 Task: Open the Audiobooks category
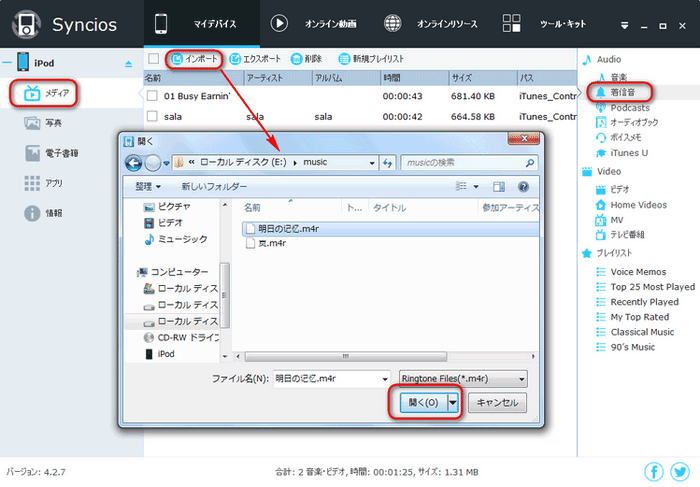(x=627, y=122)
